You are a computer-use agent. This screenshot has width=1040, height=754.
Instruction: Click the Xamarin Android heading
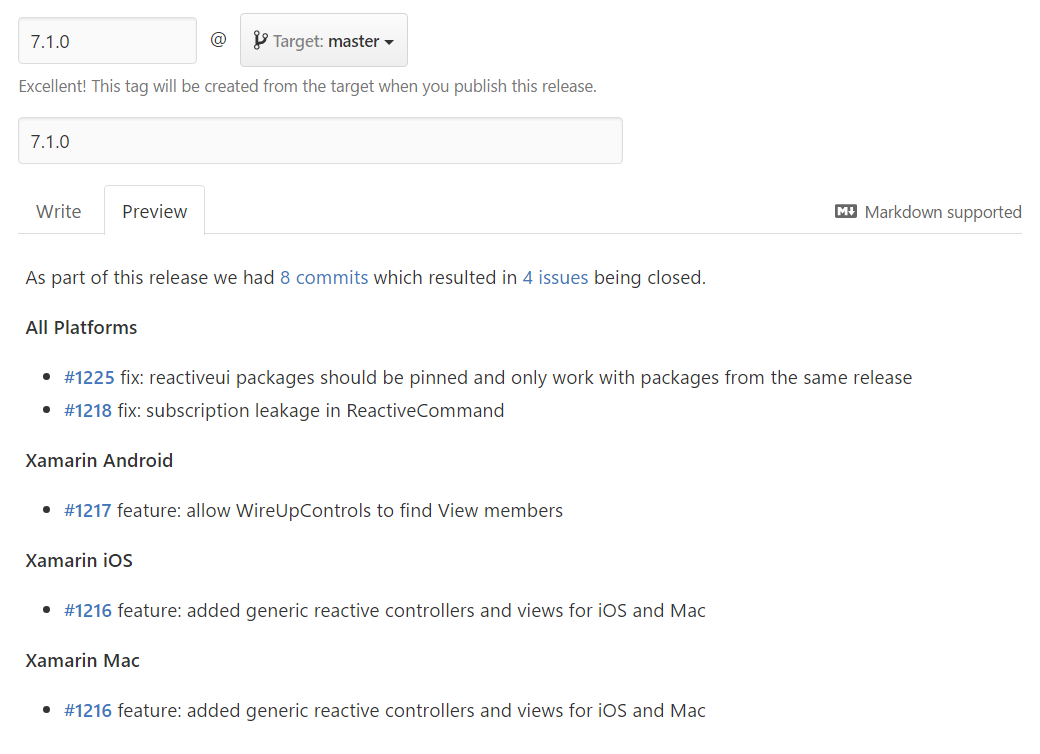click(99, 461)
